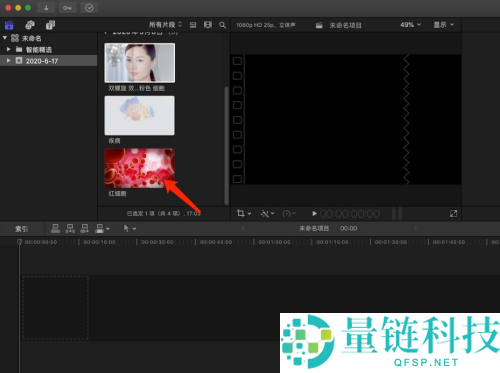
Task: Click the viewer timecode 00:00:00:00 display
Action: 350,214
